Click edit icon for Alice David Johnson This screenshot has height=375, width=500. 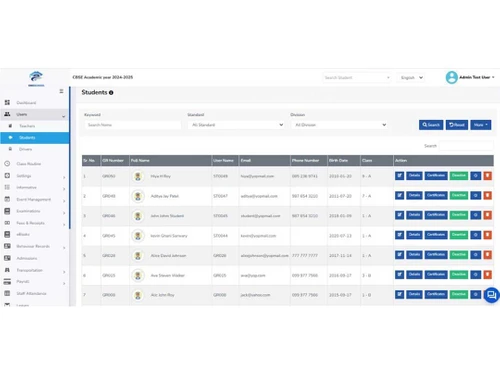coord(399,255)
